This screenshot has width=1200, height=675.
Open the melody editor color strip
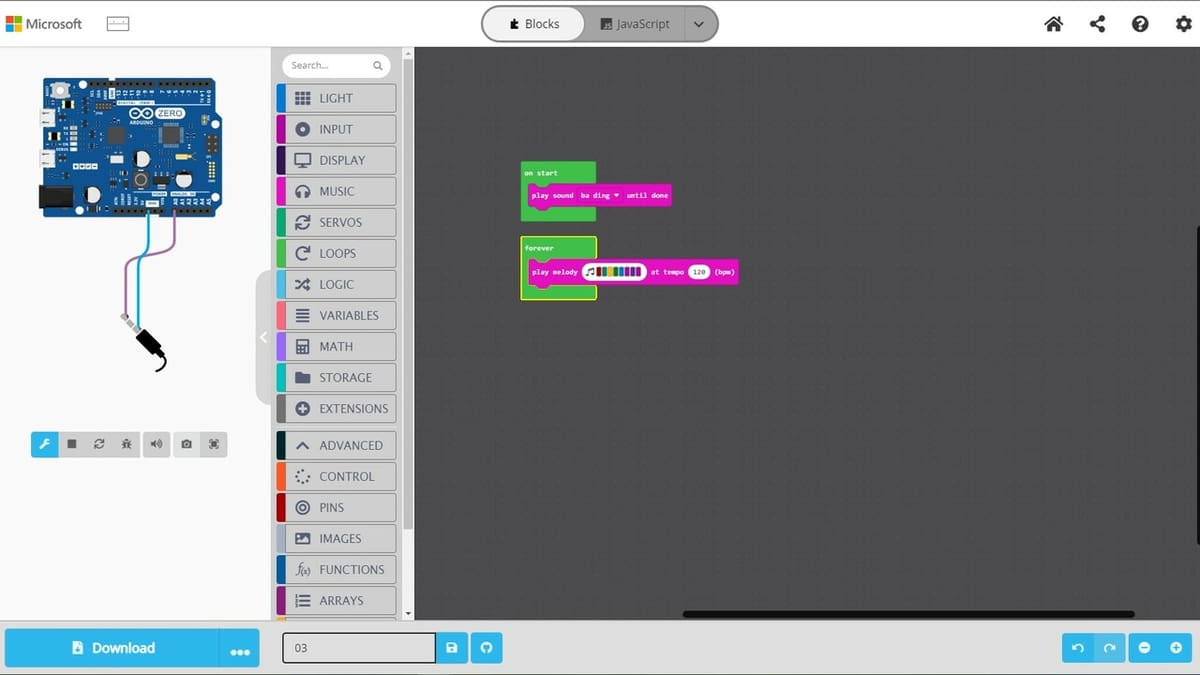pyautogui.click(x=614, y=271)
